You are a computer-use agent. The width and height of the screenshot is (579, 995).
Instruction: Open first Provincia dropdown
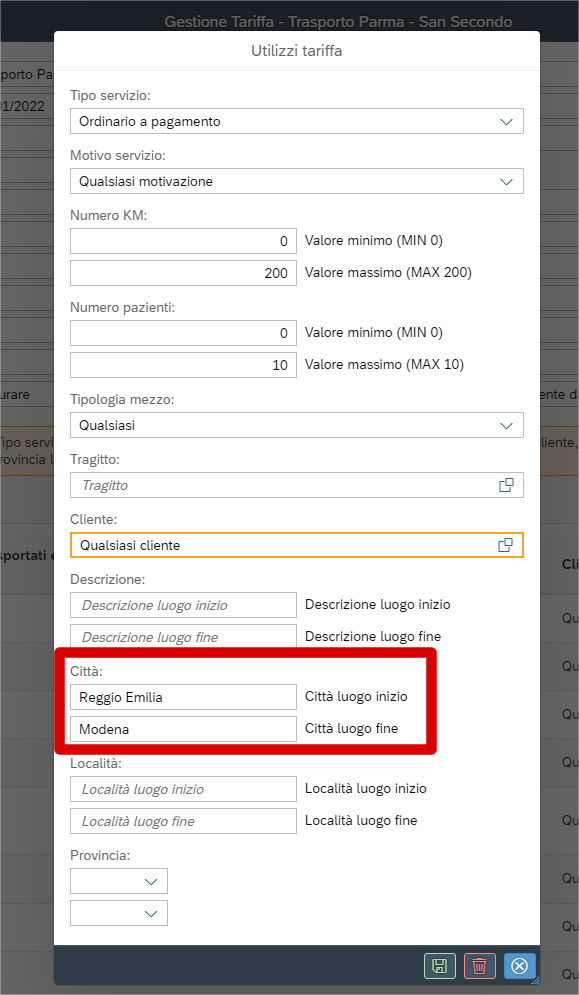119,881
